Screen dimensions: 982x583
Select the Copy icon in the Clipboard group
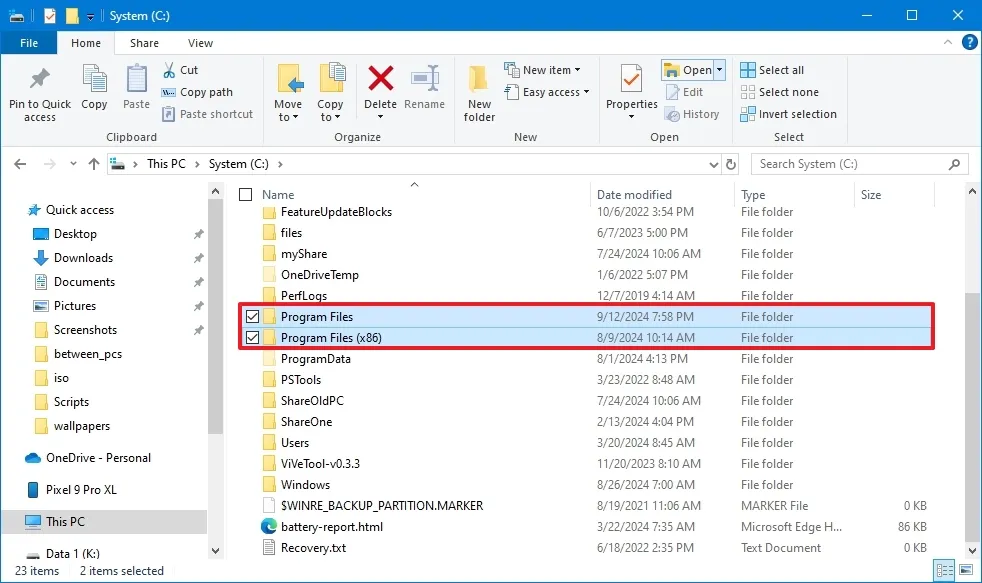click(94, 90)
